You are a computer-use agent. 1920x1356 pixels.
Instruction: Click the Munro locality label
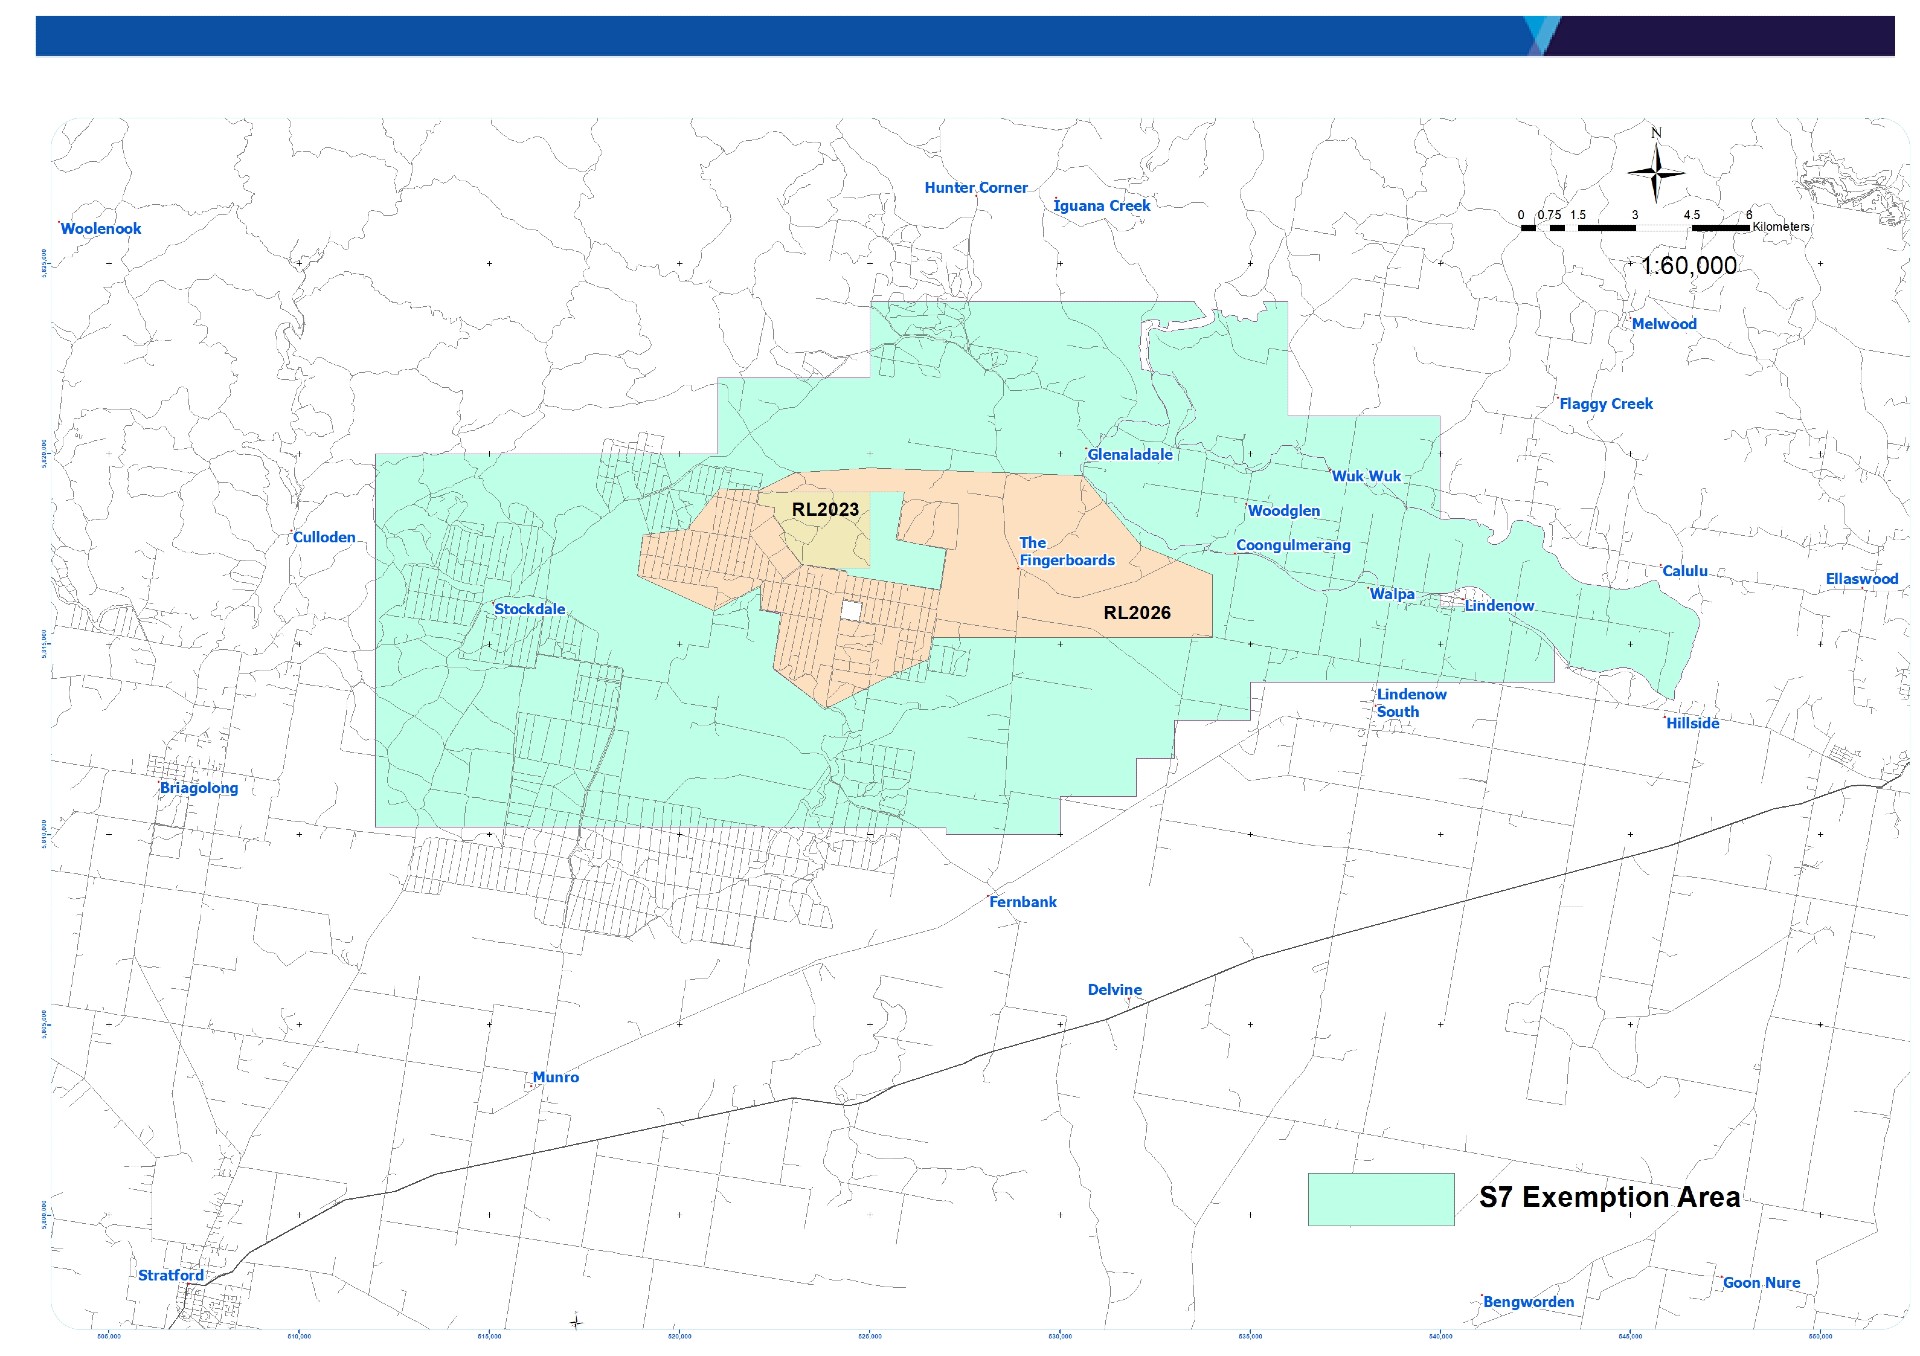[x=555, y=1078]
